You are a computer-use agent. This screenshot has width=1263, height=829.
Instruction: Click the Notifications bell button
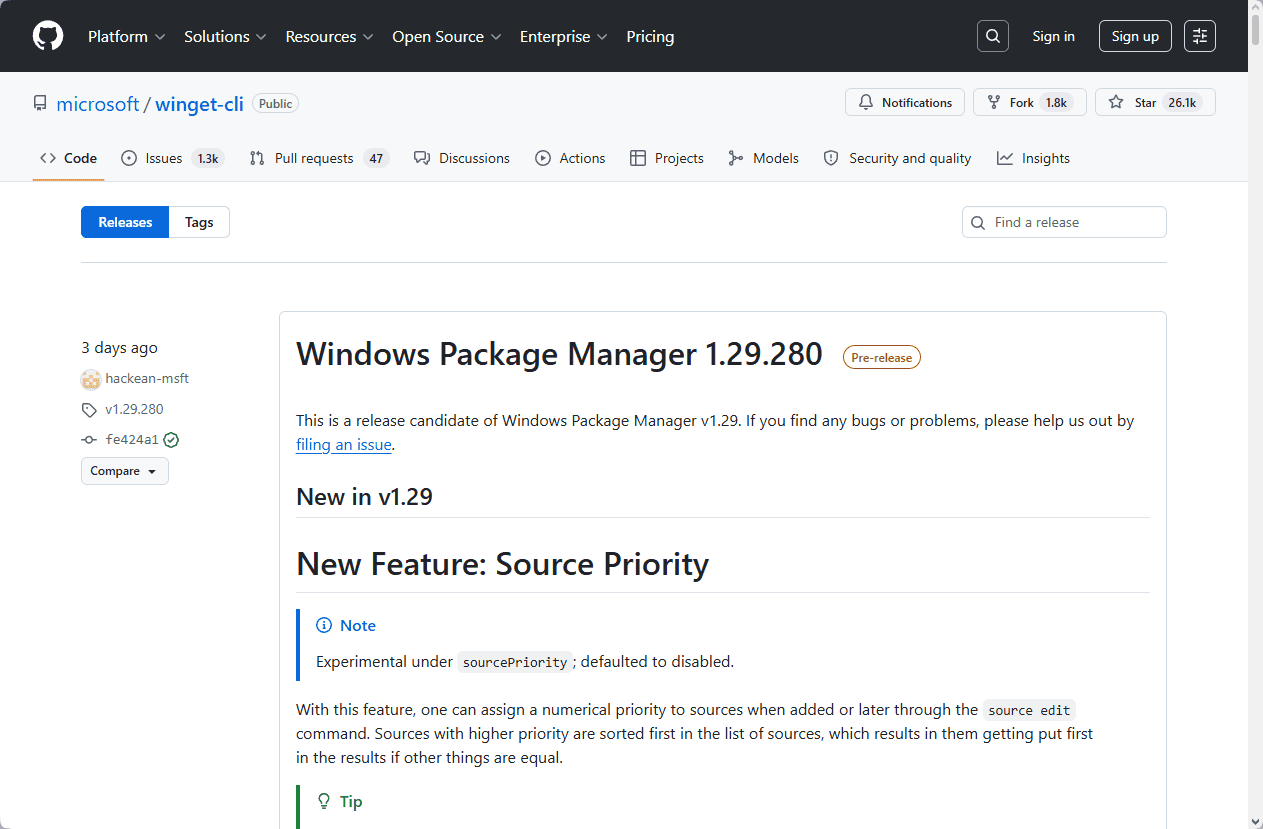(x=905, y=102)
